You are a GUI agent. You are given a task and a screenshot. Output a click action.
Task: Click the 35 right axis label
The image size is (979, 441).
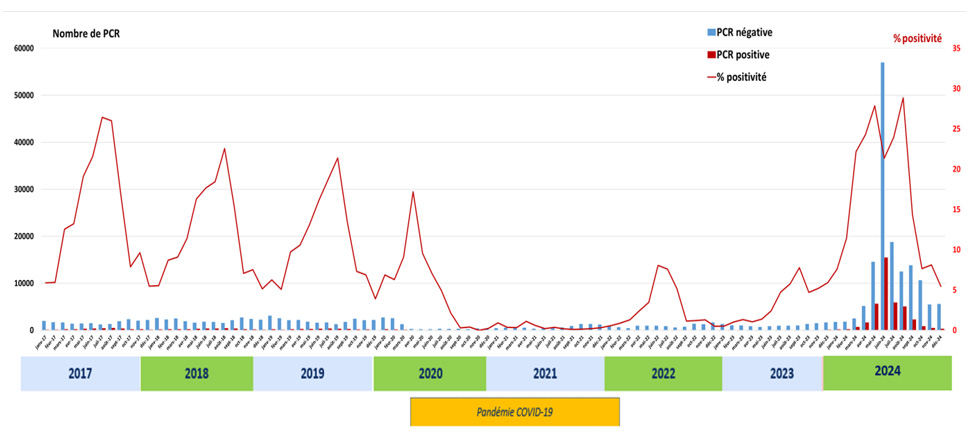(x=957, y=49)
